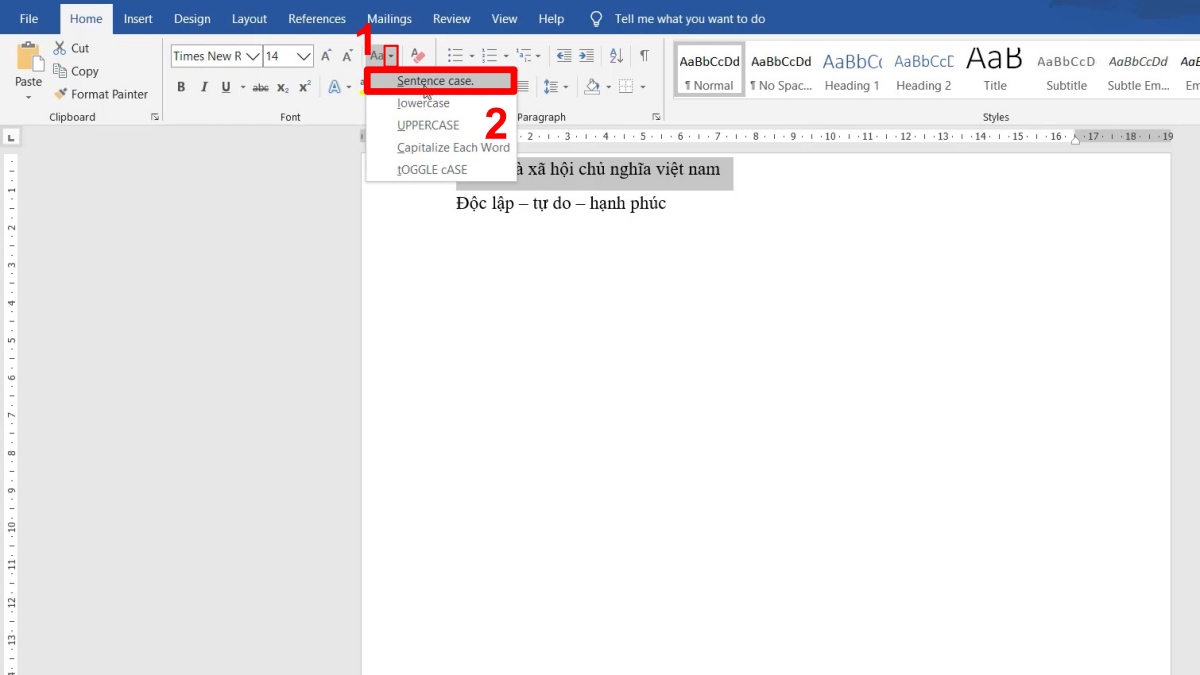Click the right indent marker on ruler
Screen dimensions: 1200x675
[1076, 140]
